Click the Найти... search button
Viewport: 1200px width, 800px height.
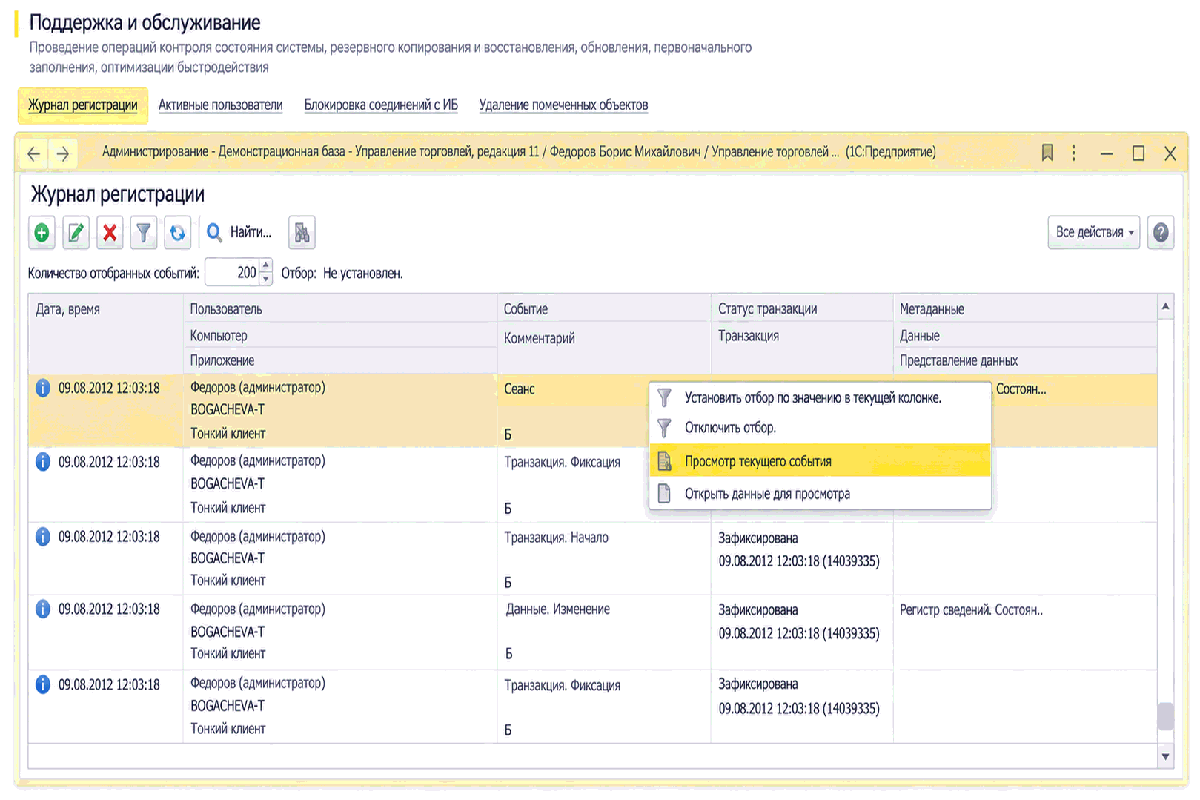239,232
